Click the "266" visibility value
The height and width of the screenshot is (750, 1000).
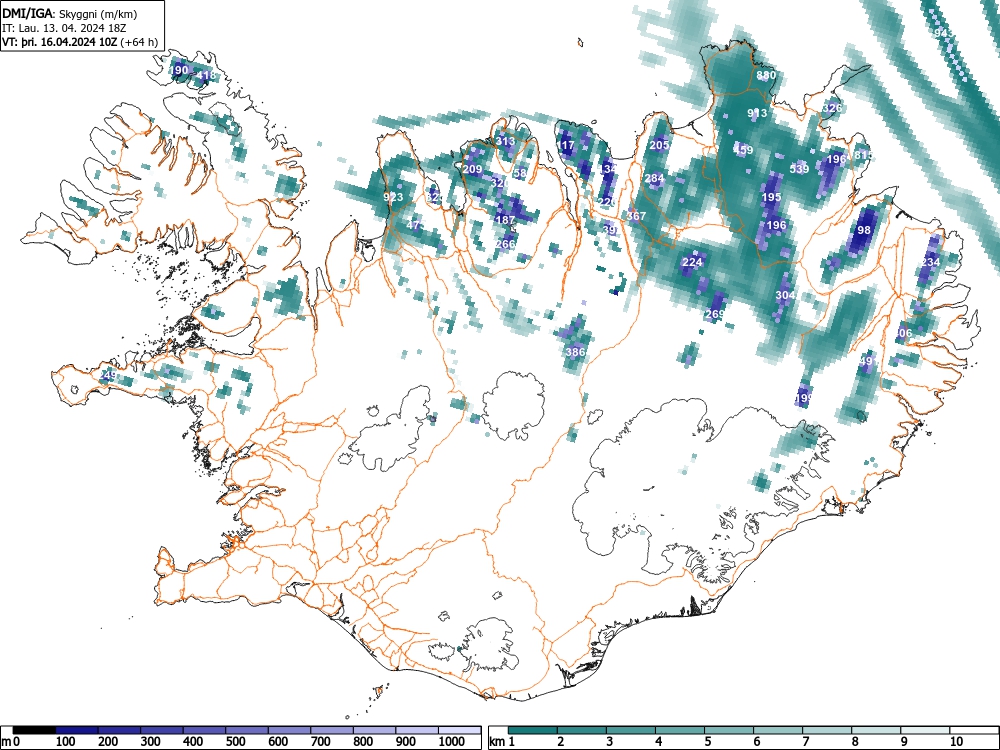[505, 244]
